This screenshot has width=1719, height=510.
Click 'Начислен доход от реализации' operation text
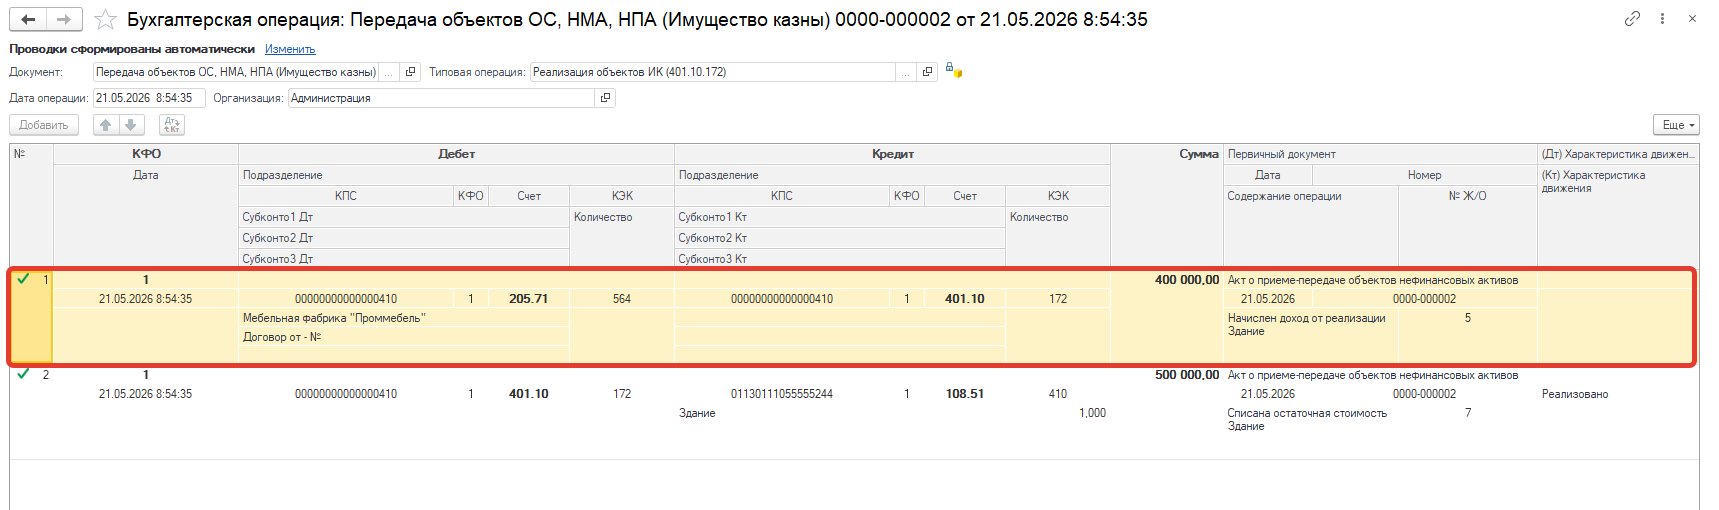tap(1306, 318)
